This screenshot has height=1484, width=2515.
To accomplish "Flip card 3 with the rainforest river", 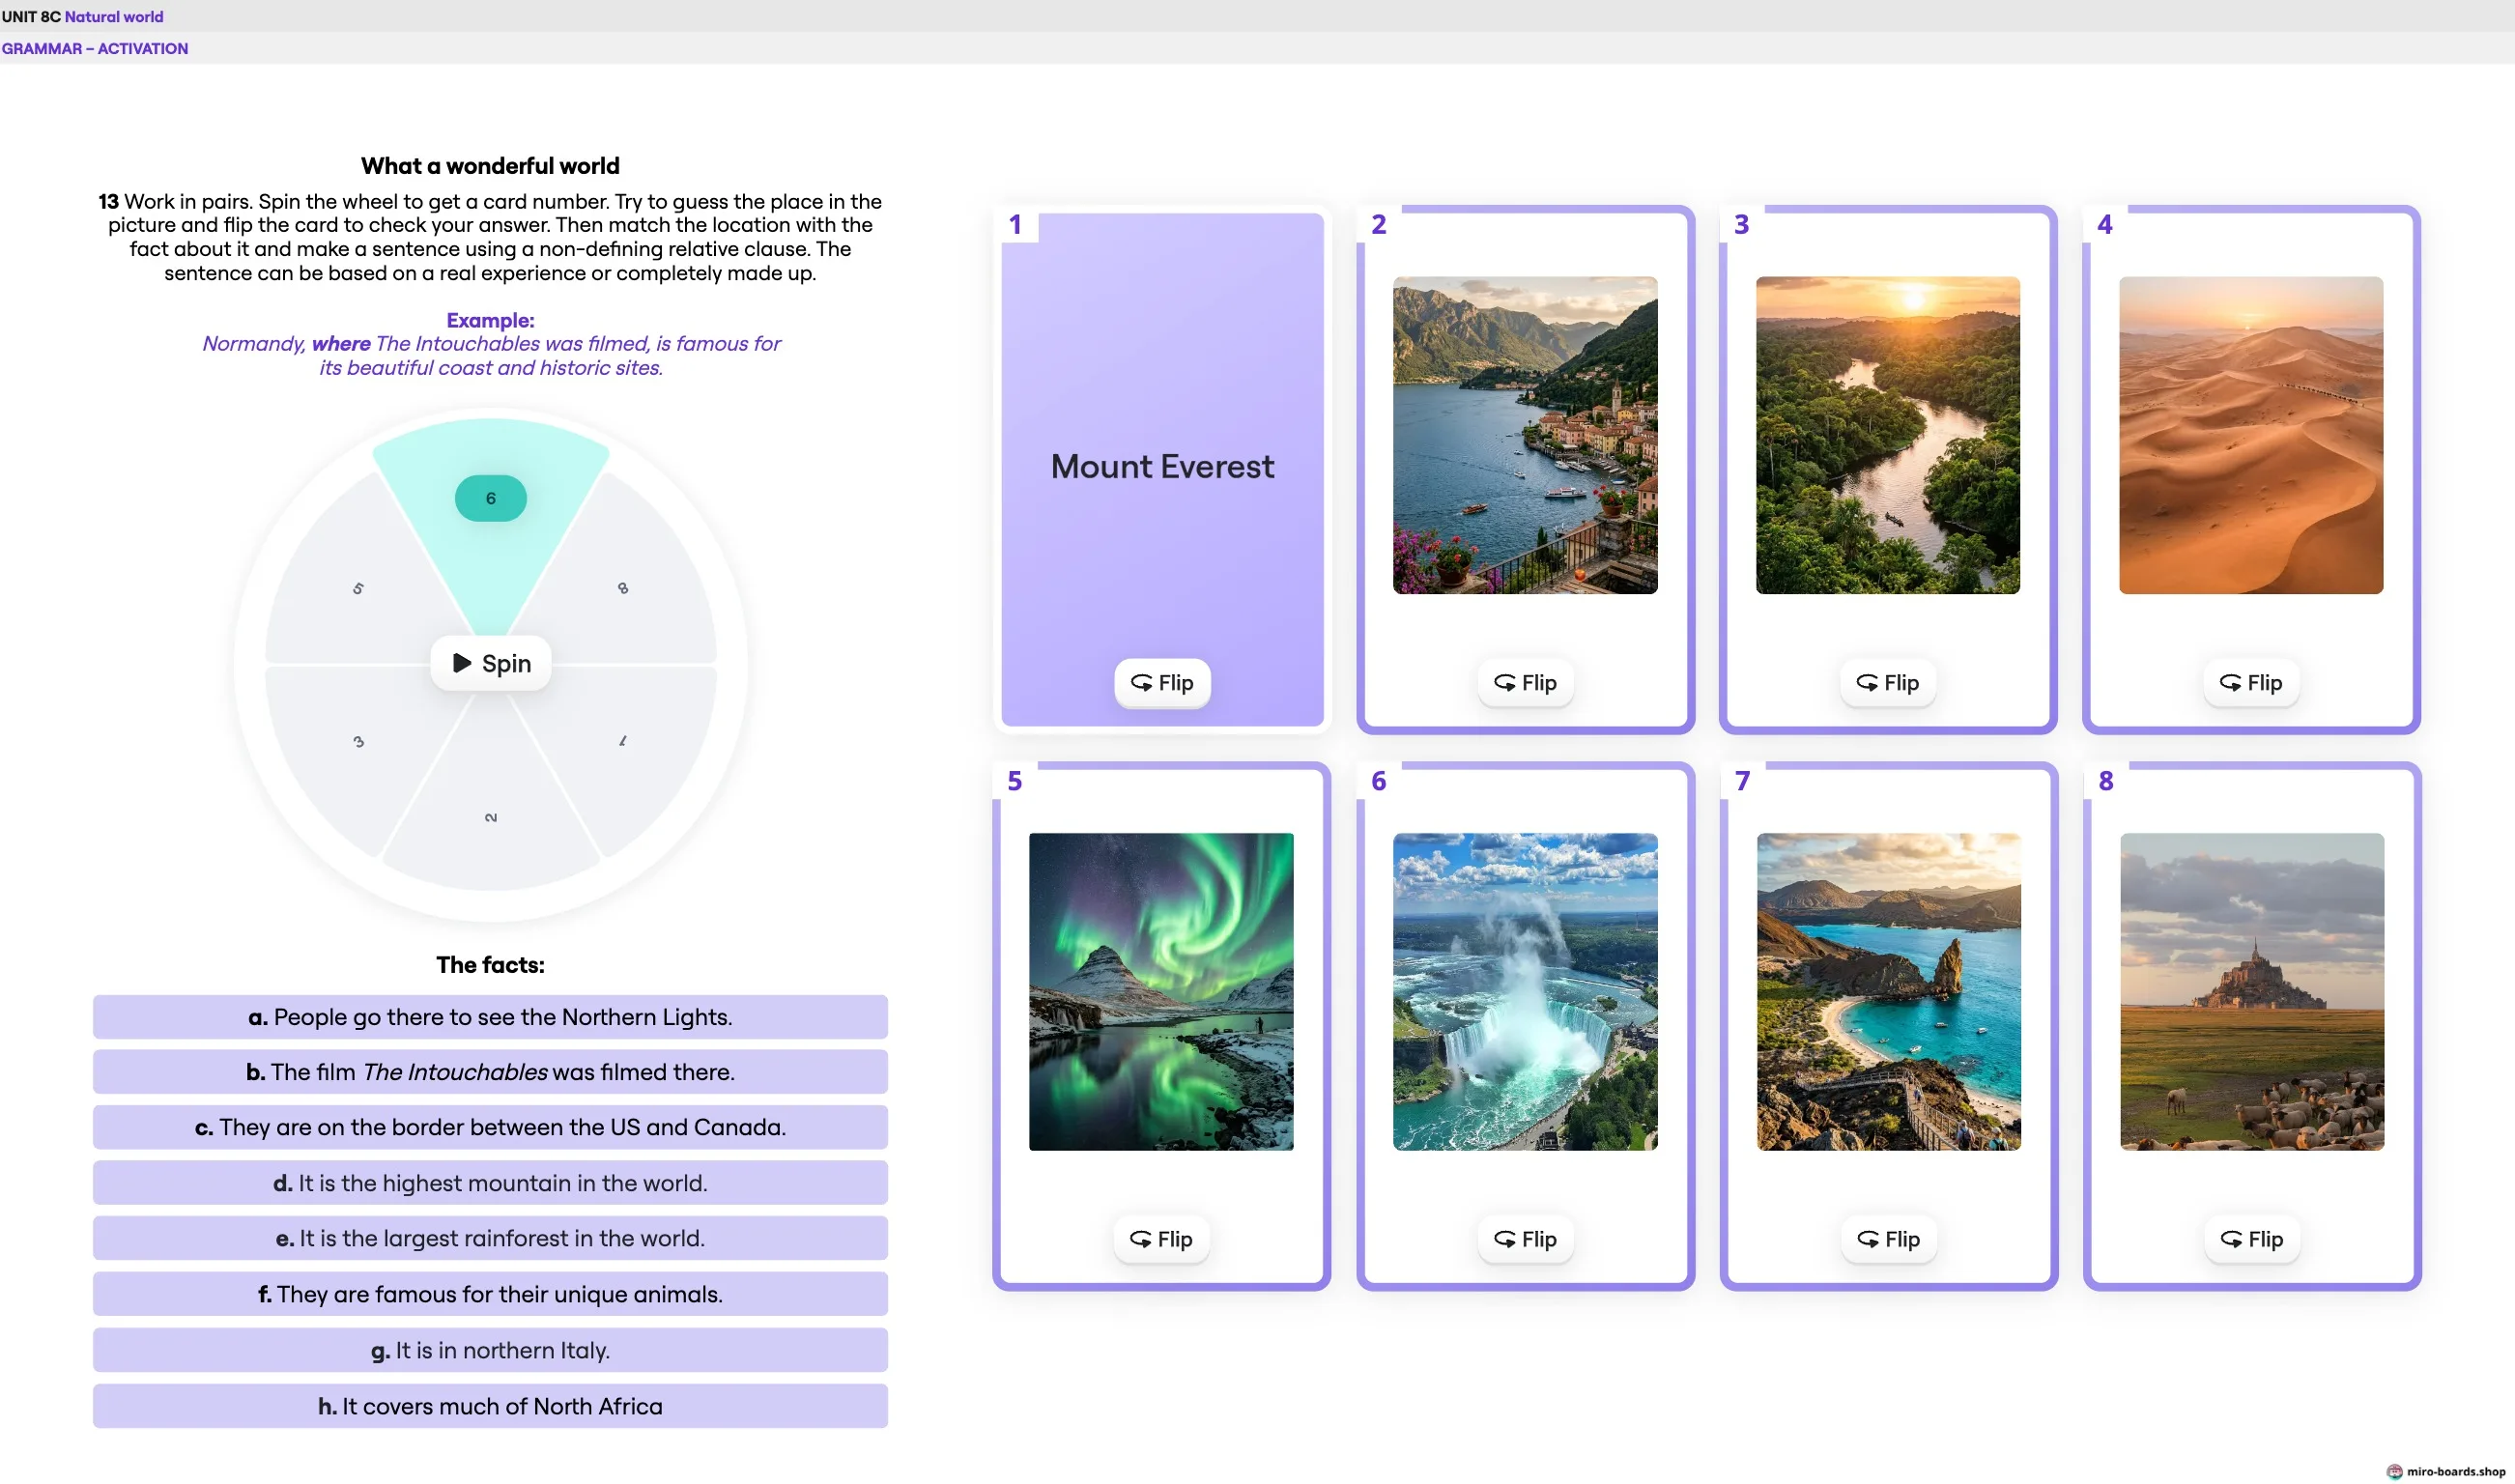I will [x=1888, y=683].
